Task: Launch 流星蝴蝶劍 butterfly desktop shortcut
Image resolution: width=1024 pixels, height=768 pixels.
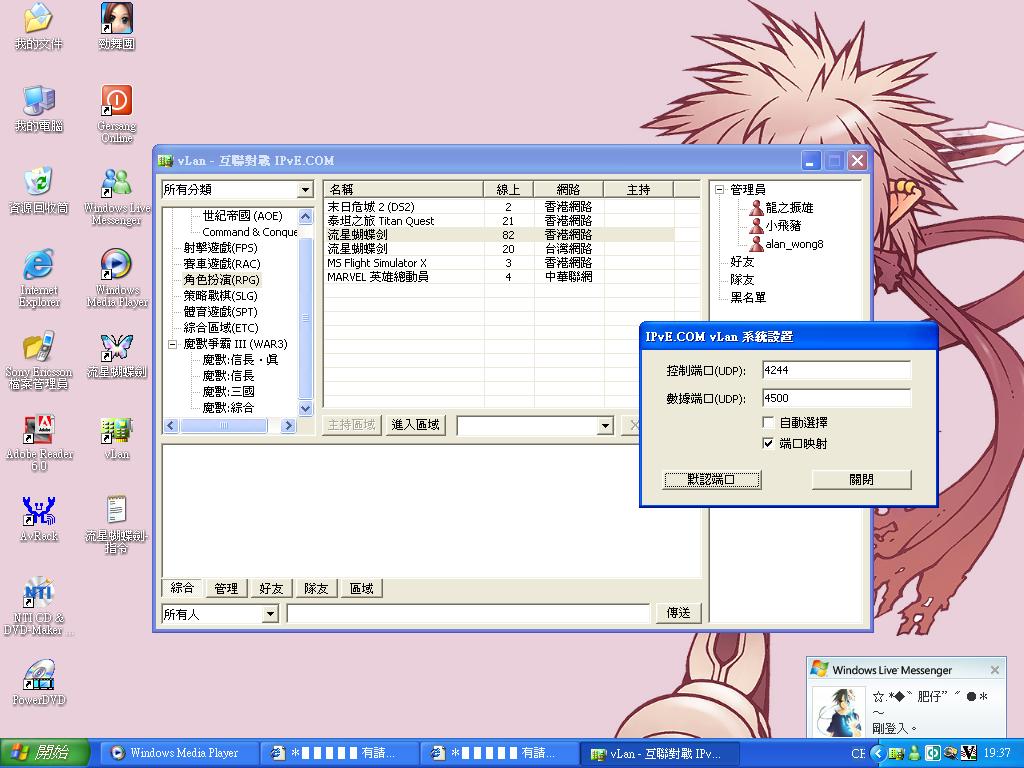Action: [x=117, y=355]
